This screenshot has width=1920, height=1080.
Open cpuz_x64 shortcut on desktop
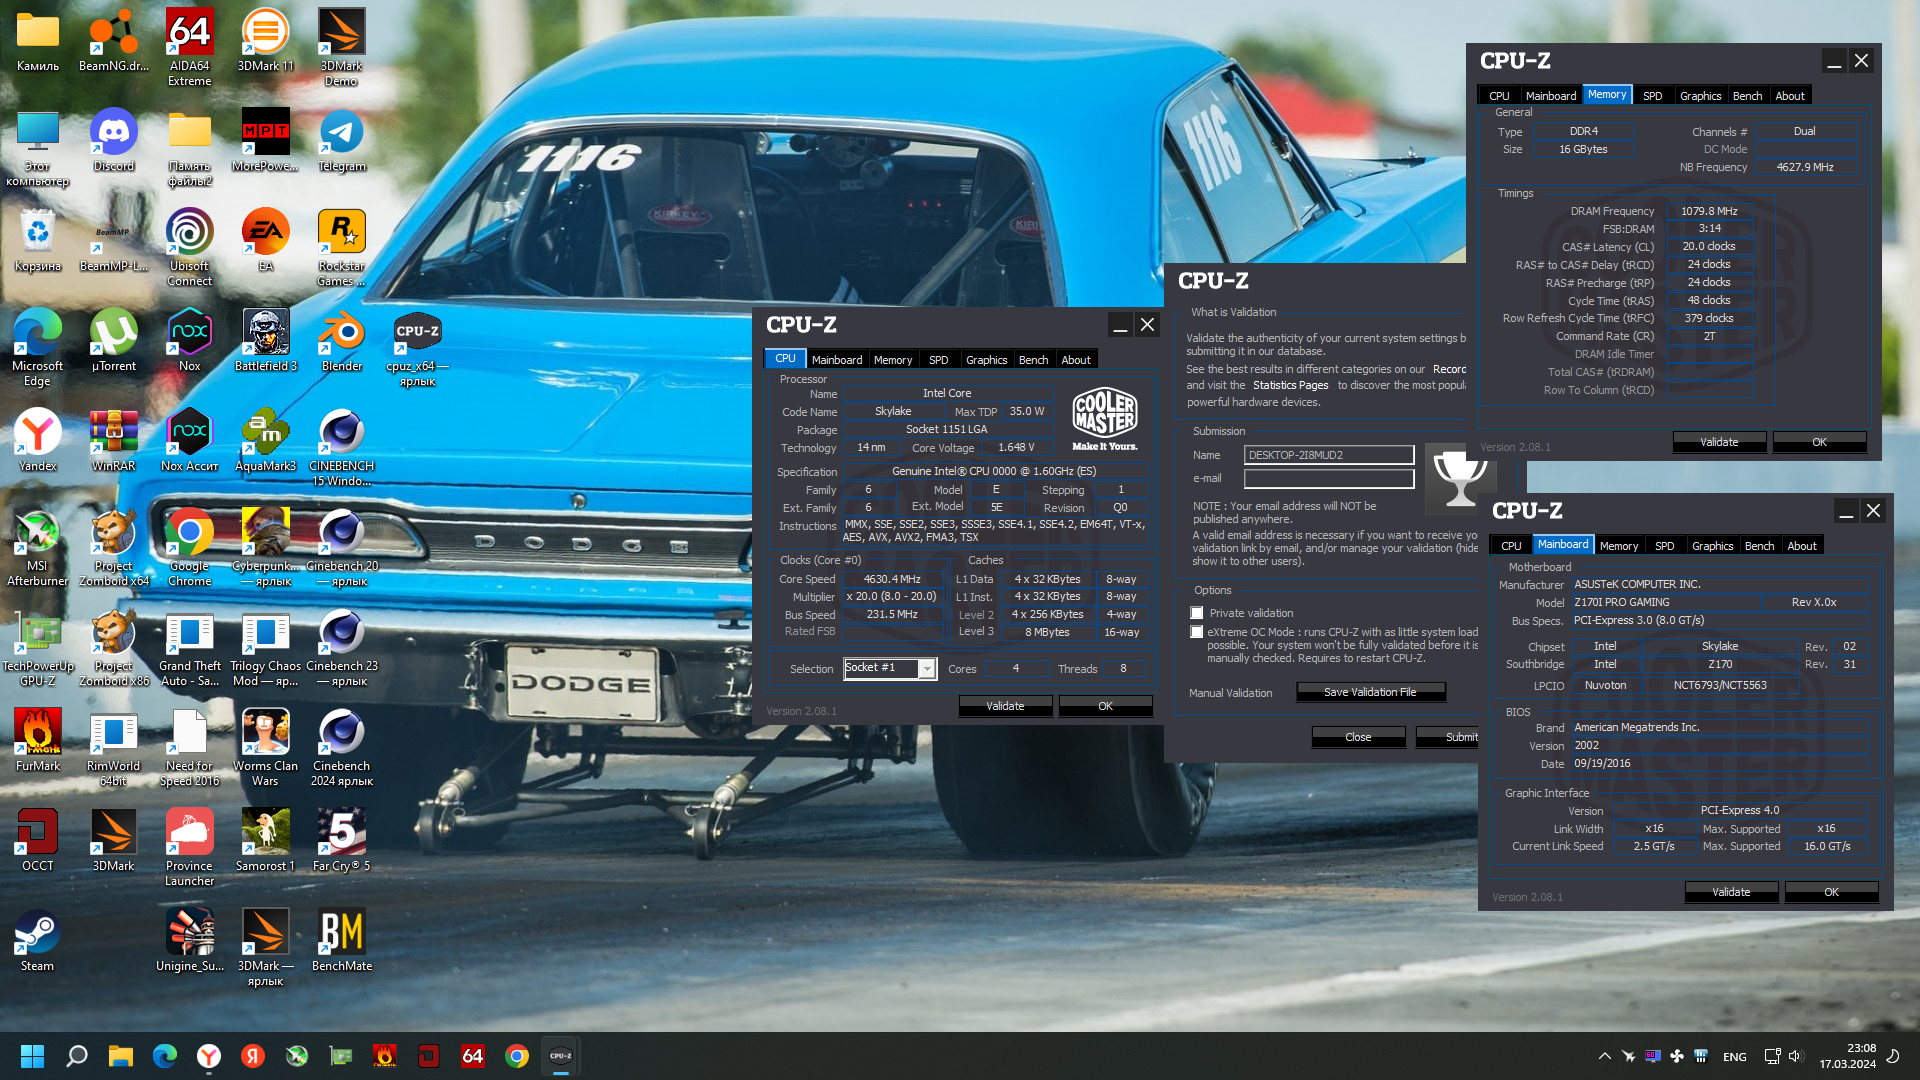417,347
